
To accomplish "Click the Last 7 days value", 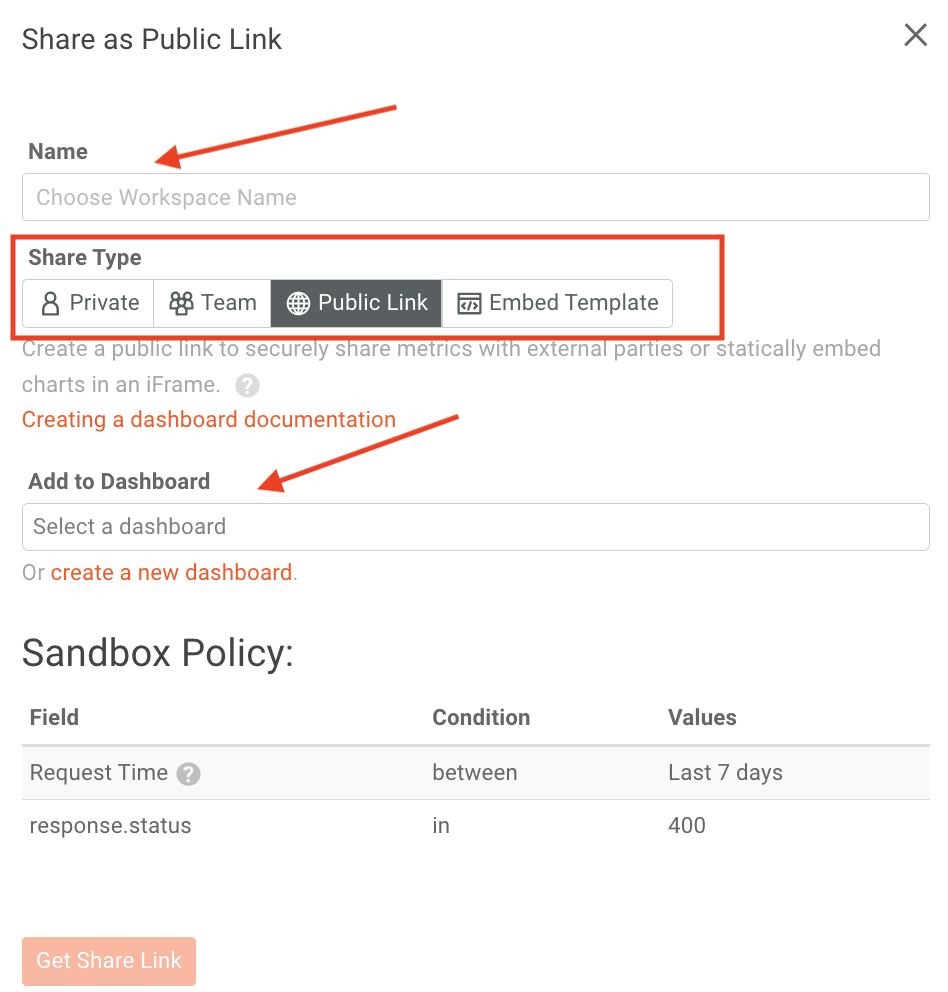I will [725, 773].
